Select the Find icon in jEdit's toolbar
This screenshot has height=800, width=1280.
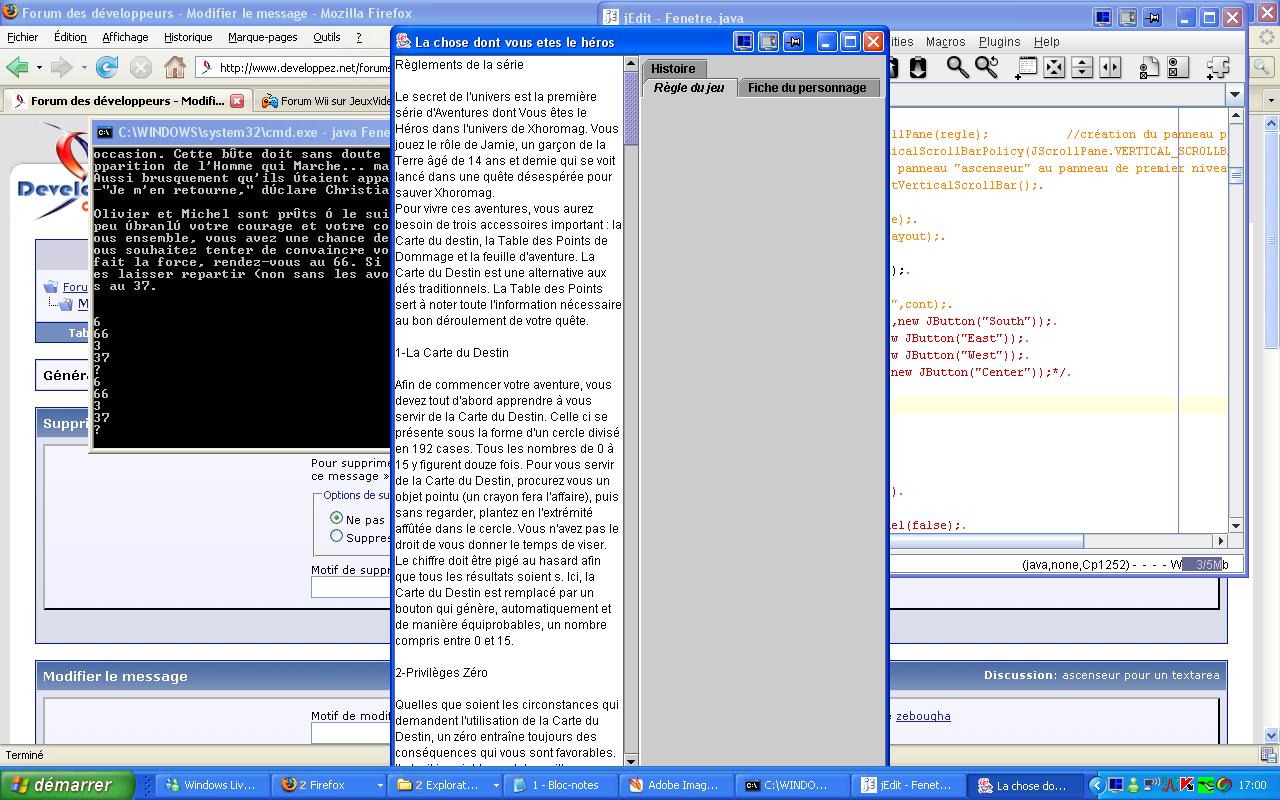pyautogui.click(x=955, y=66)
